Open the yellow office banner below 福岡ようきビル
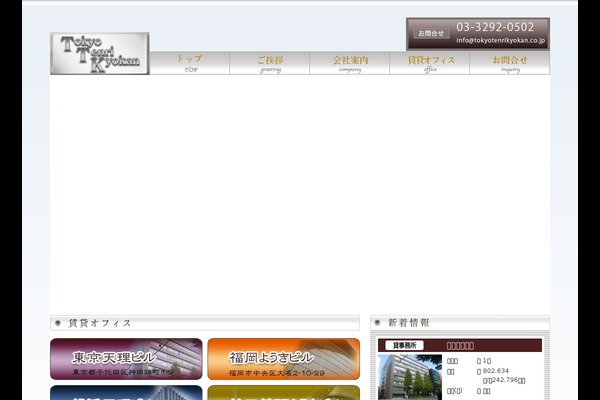The image size is (600, 400). pyautogui.click(x=284, y=393)
